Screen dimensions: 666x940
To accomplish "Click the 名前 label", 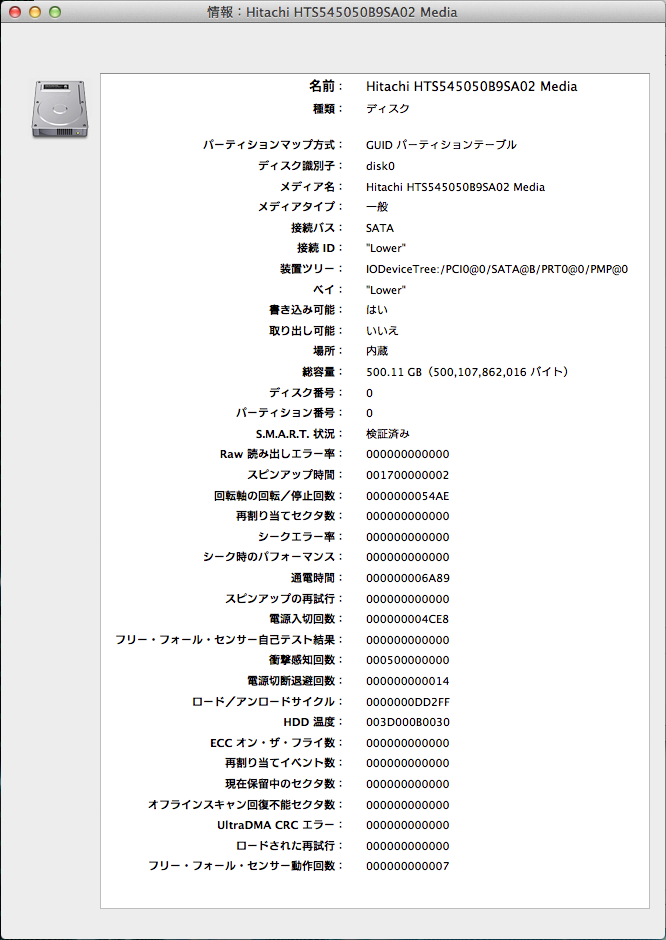I will point(326,86).
